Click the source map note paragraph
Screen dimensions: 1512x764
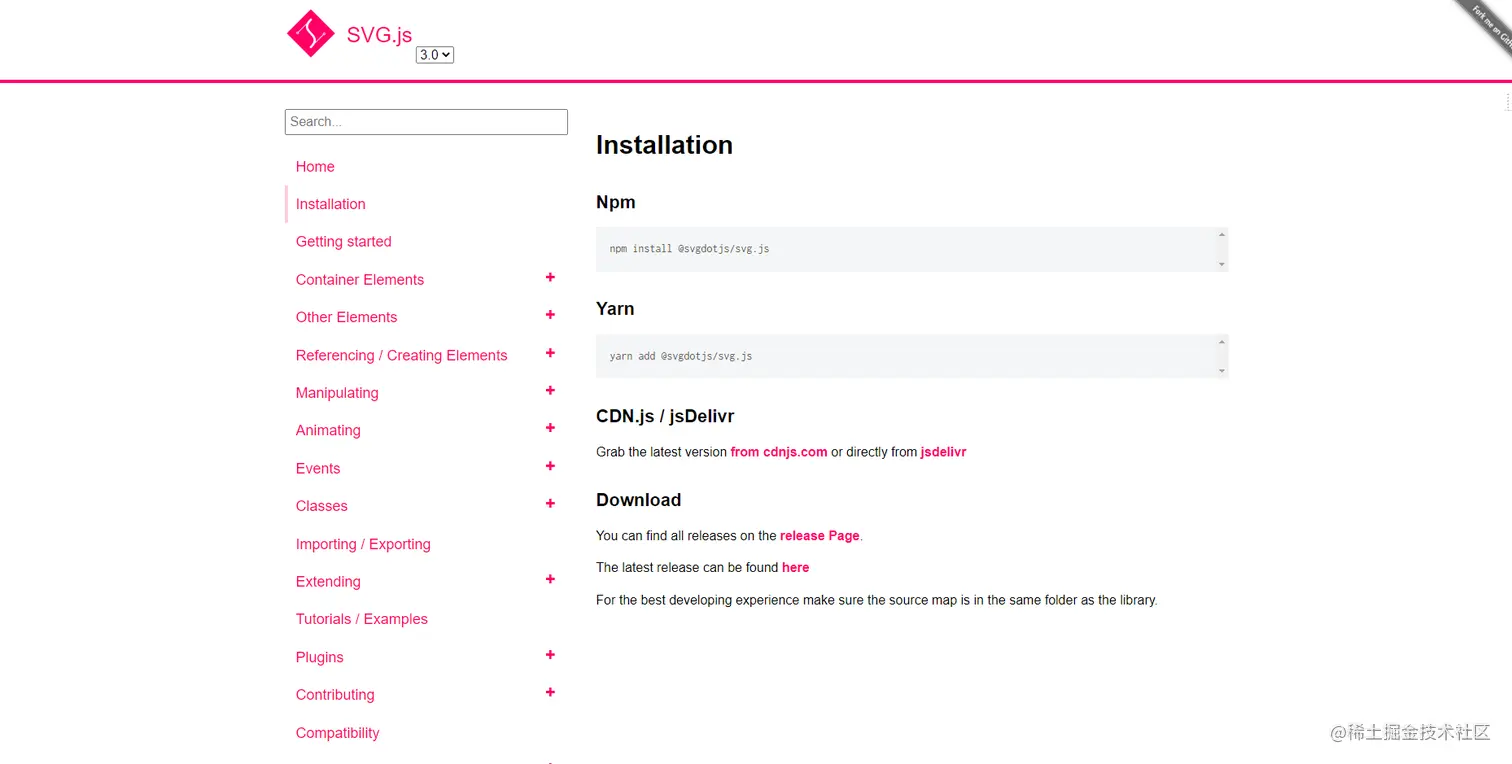point(876,600)
